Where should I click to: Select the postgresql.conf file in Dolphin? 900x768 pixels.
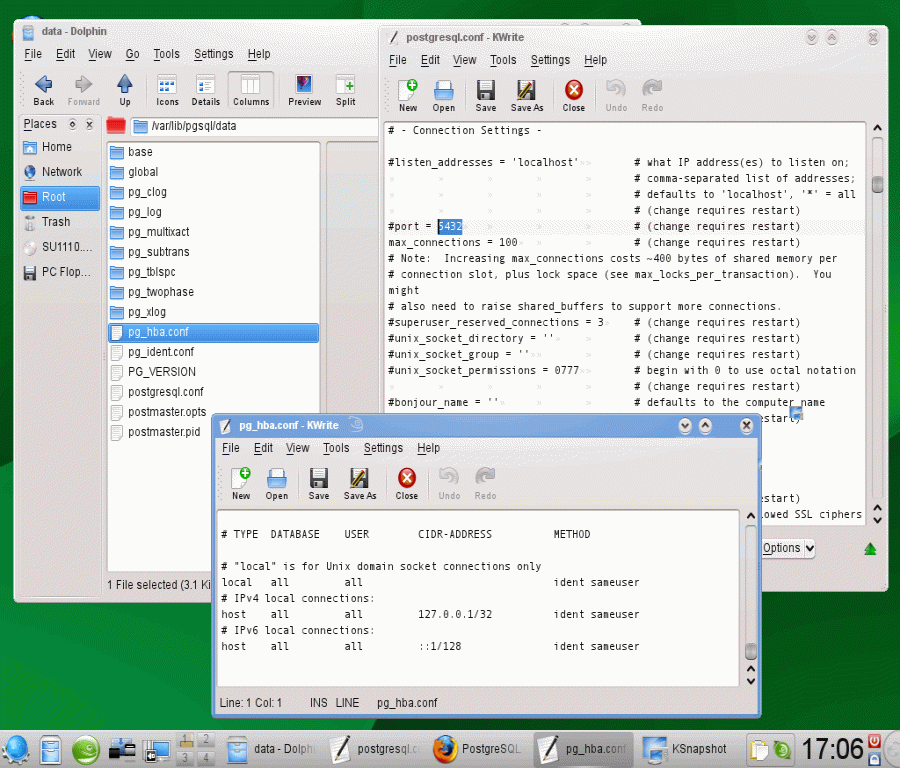tap(165, 392)
